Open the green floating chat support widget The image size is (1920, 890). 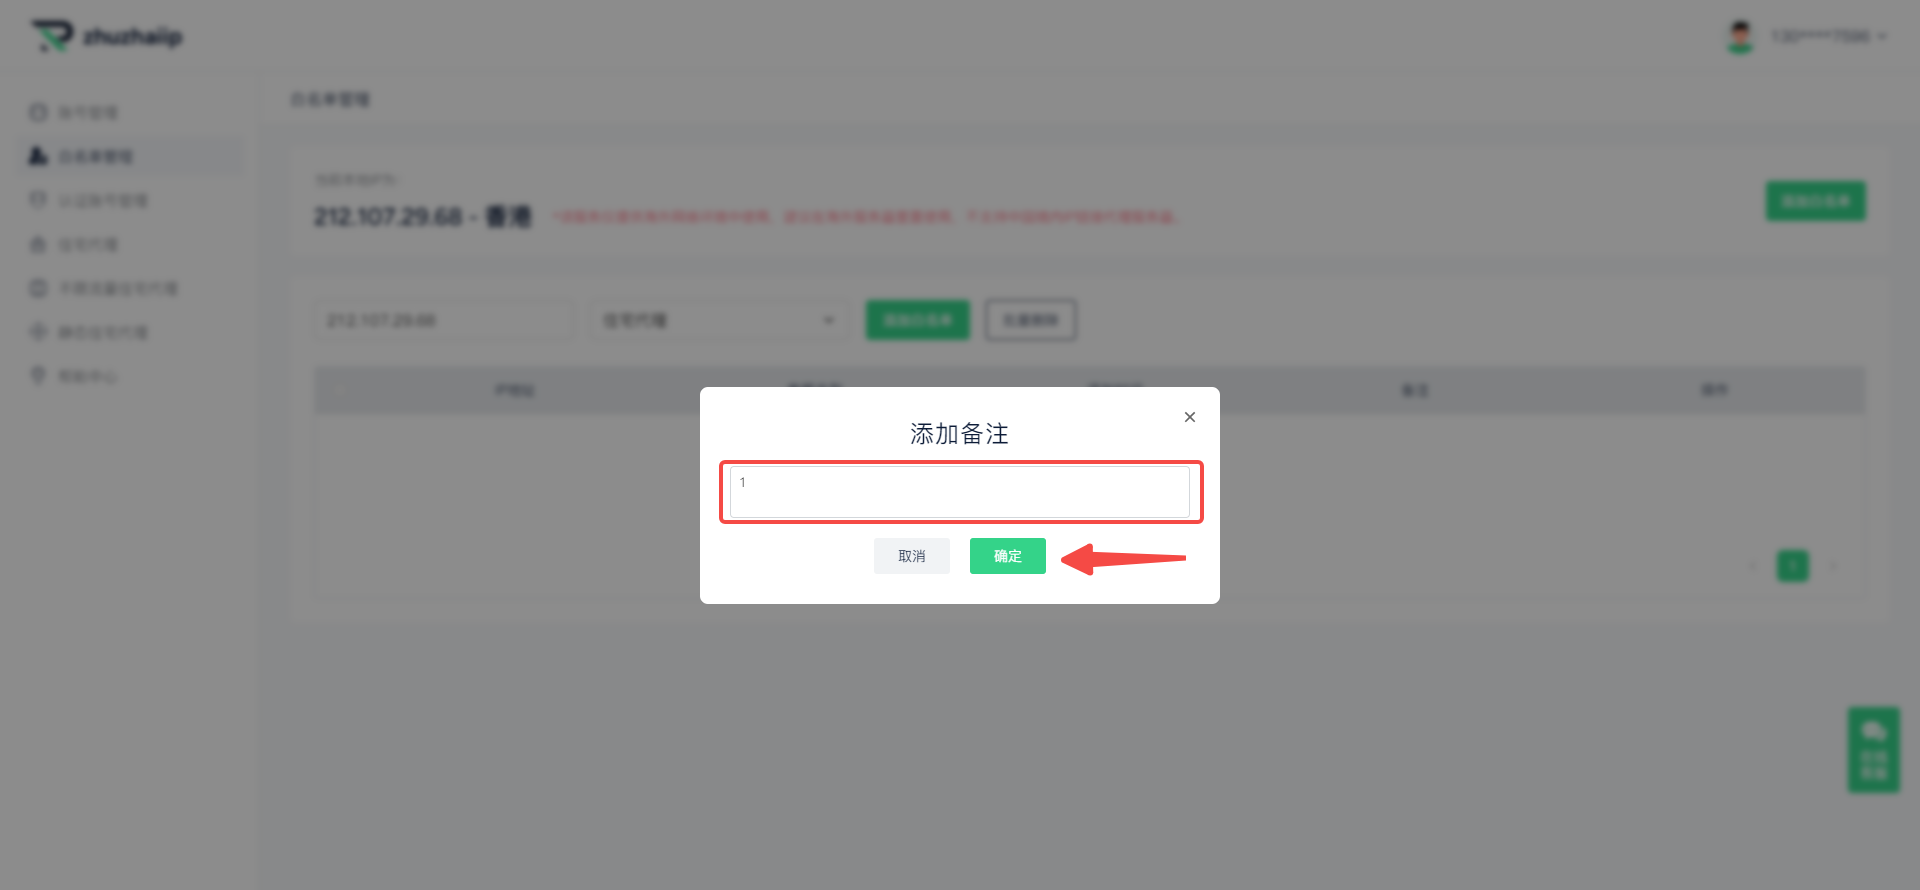point(1873,750)
